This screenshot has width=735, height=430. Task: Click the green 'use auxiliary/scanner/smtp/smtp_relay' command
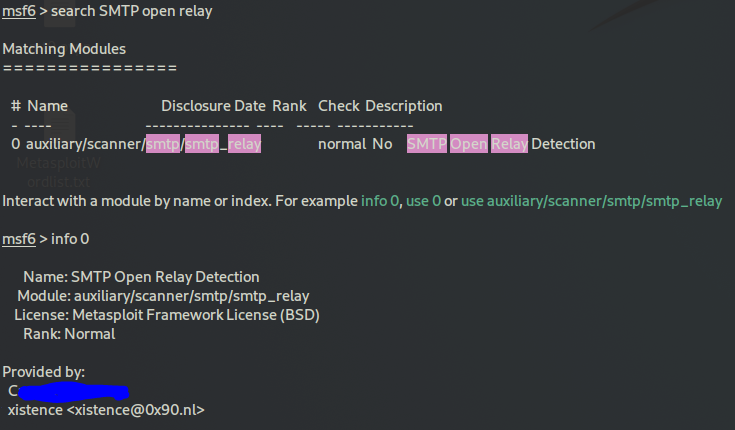point(591,201)
